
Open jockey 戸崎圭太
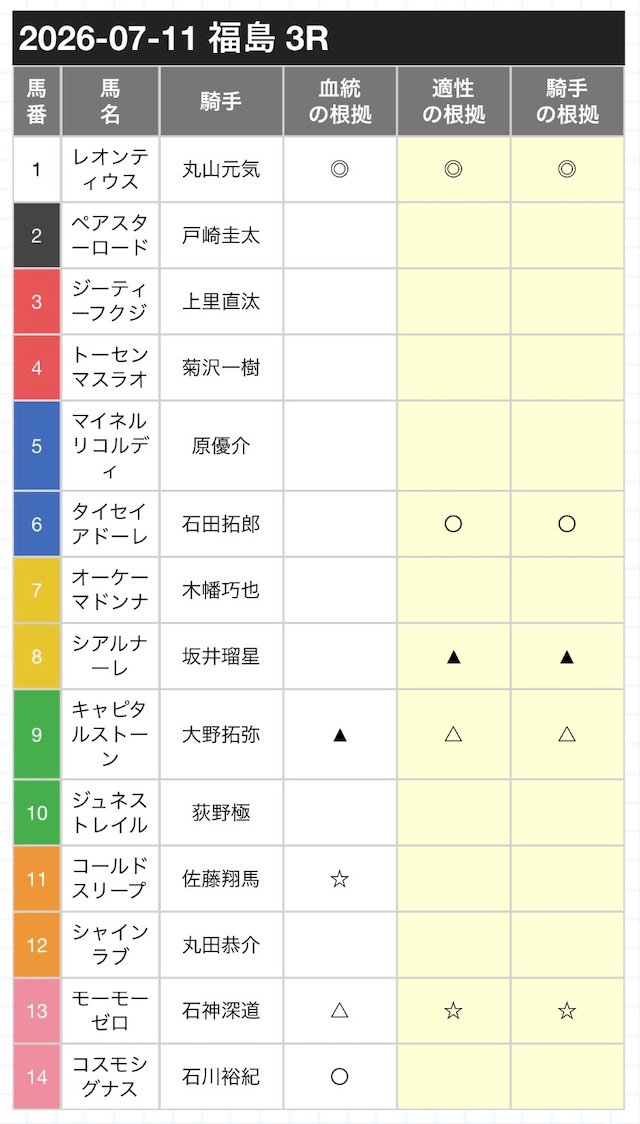221,236
